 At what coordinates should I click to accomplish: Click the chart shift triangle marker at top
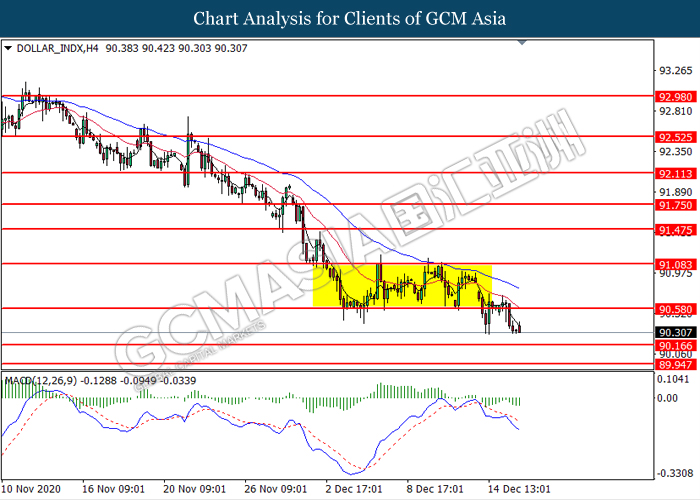tap(522, 42)
